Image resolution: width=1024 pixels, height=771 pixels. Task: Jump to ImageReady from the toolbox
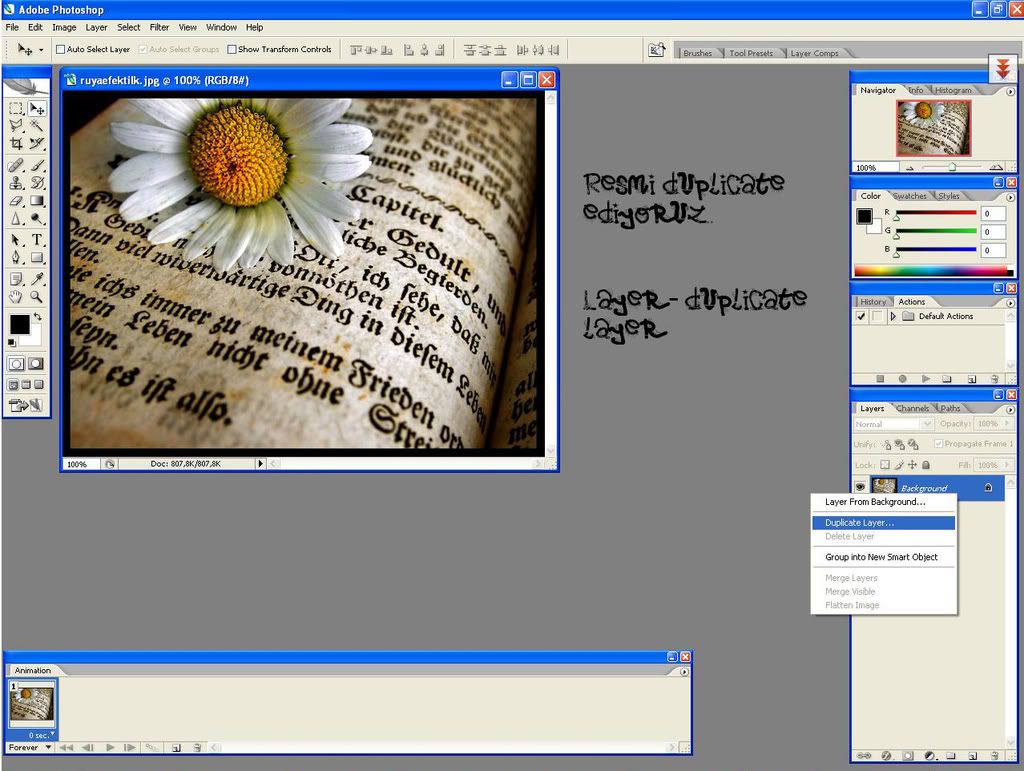(26, 405)
